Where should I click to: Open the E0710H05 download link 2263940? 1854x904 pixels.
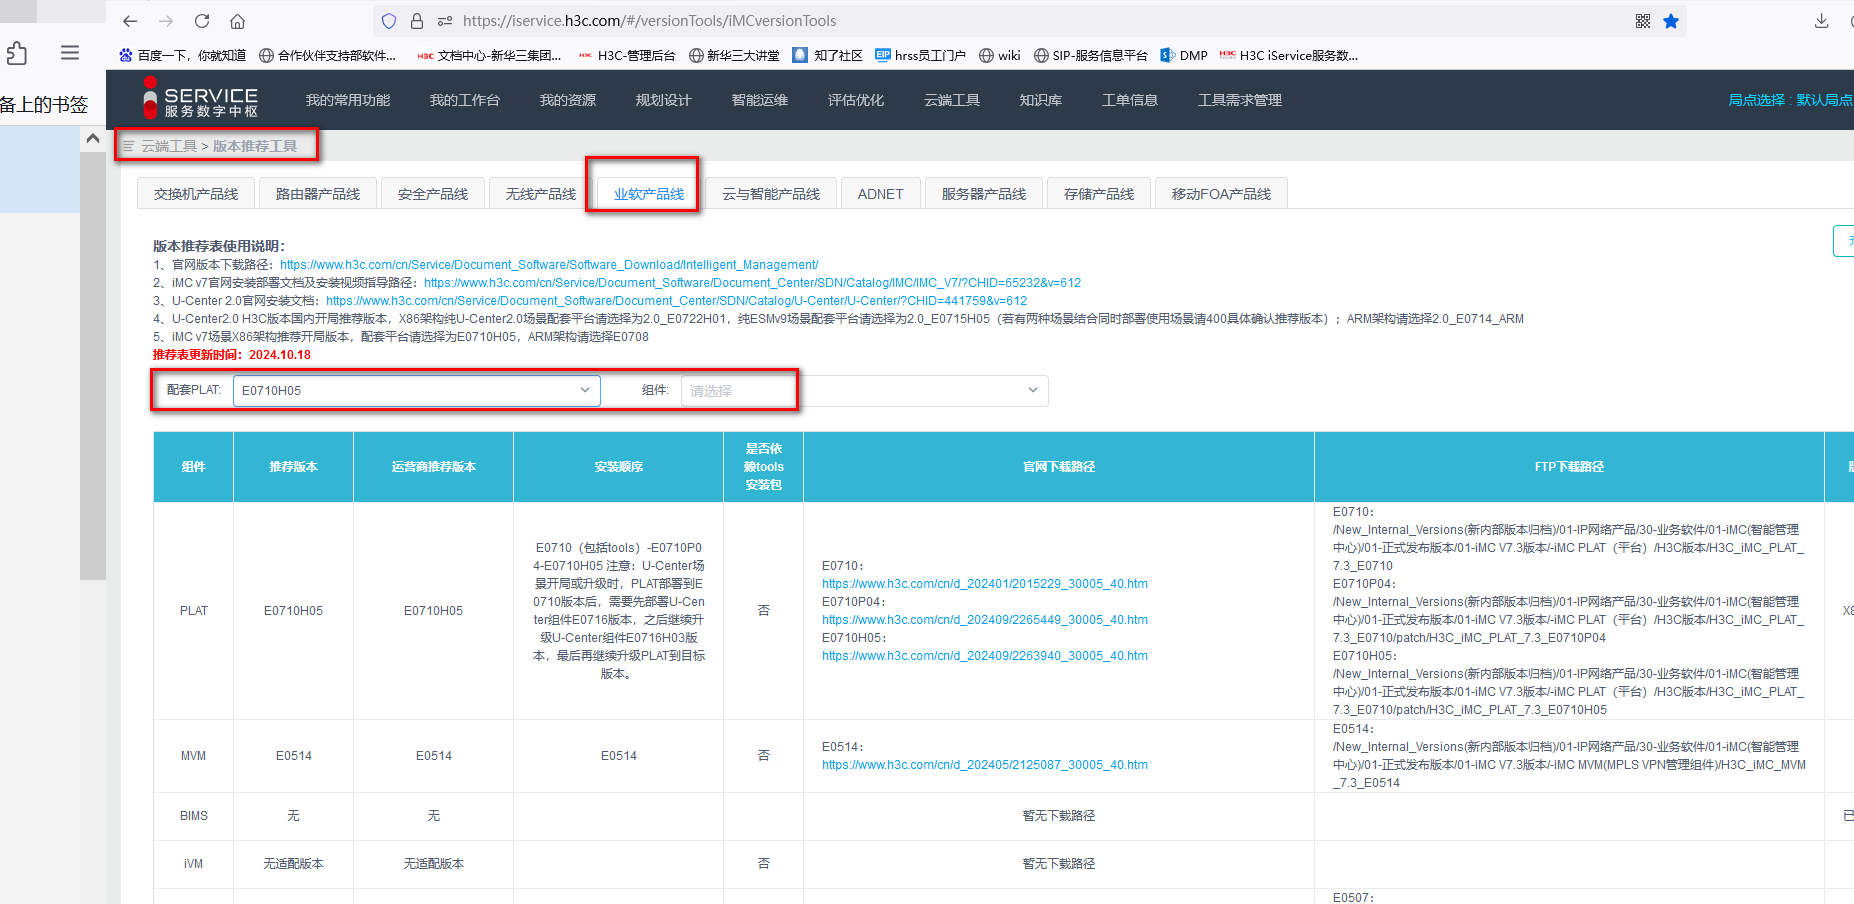[x=985, y=656]
